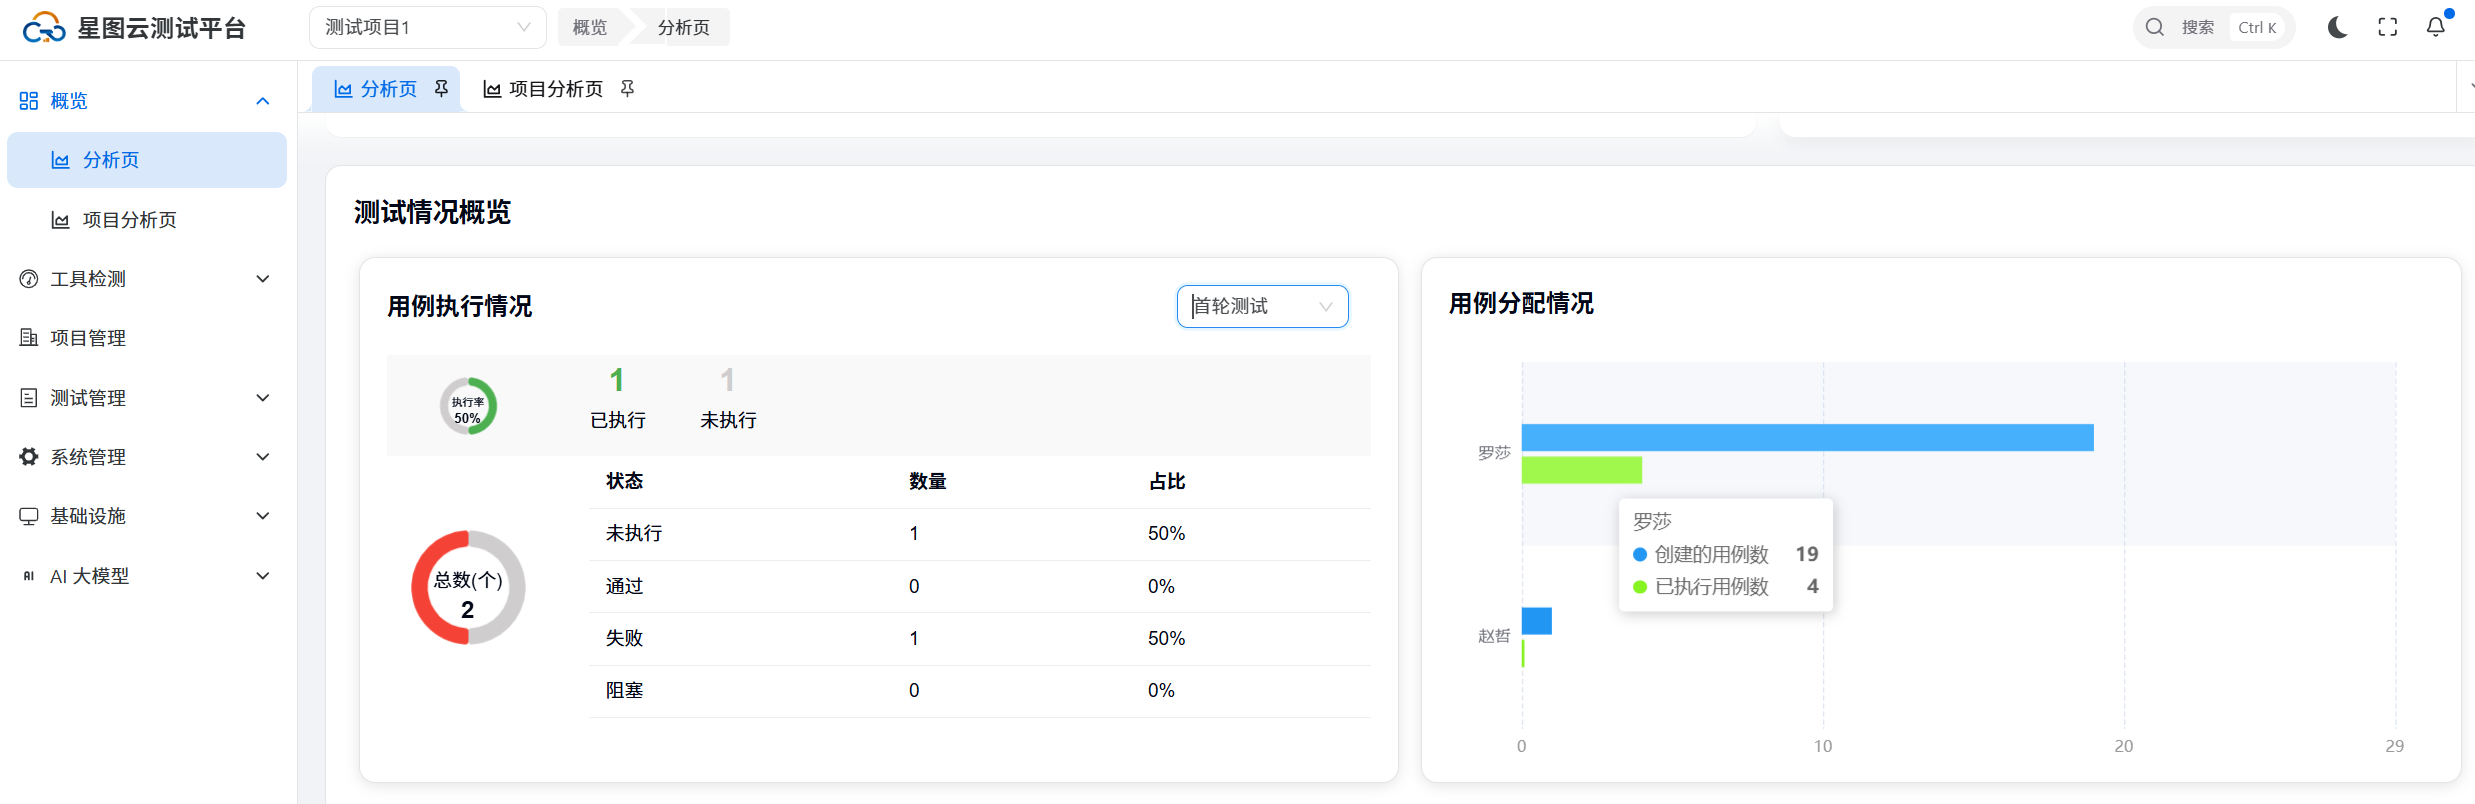Viewport: 2475px width, 804px height.
Task: Unpin the 分析页 tab with pin icon
Action: point(441,89)
